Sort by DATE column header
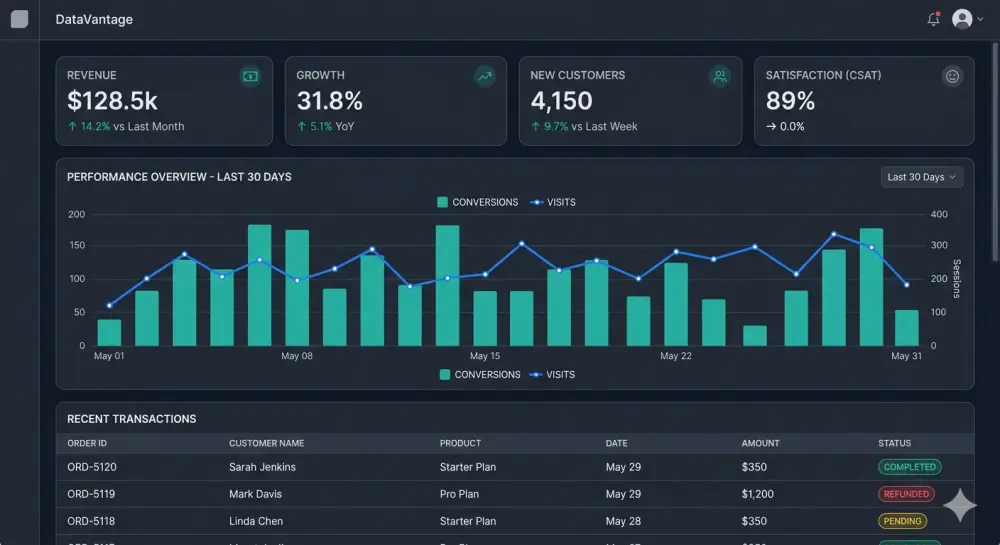This screenshot has height=545, width=1000. [x=616, y=443]
